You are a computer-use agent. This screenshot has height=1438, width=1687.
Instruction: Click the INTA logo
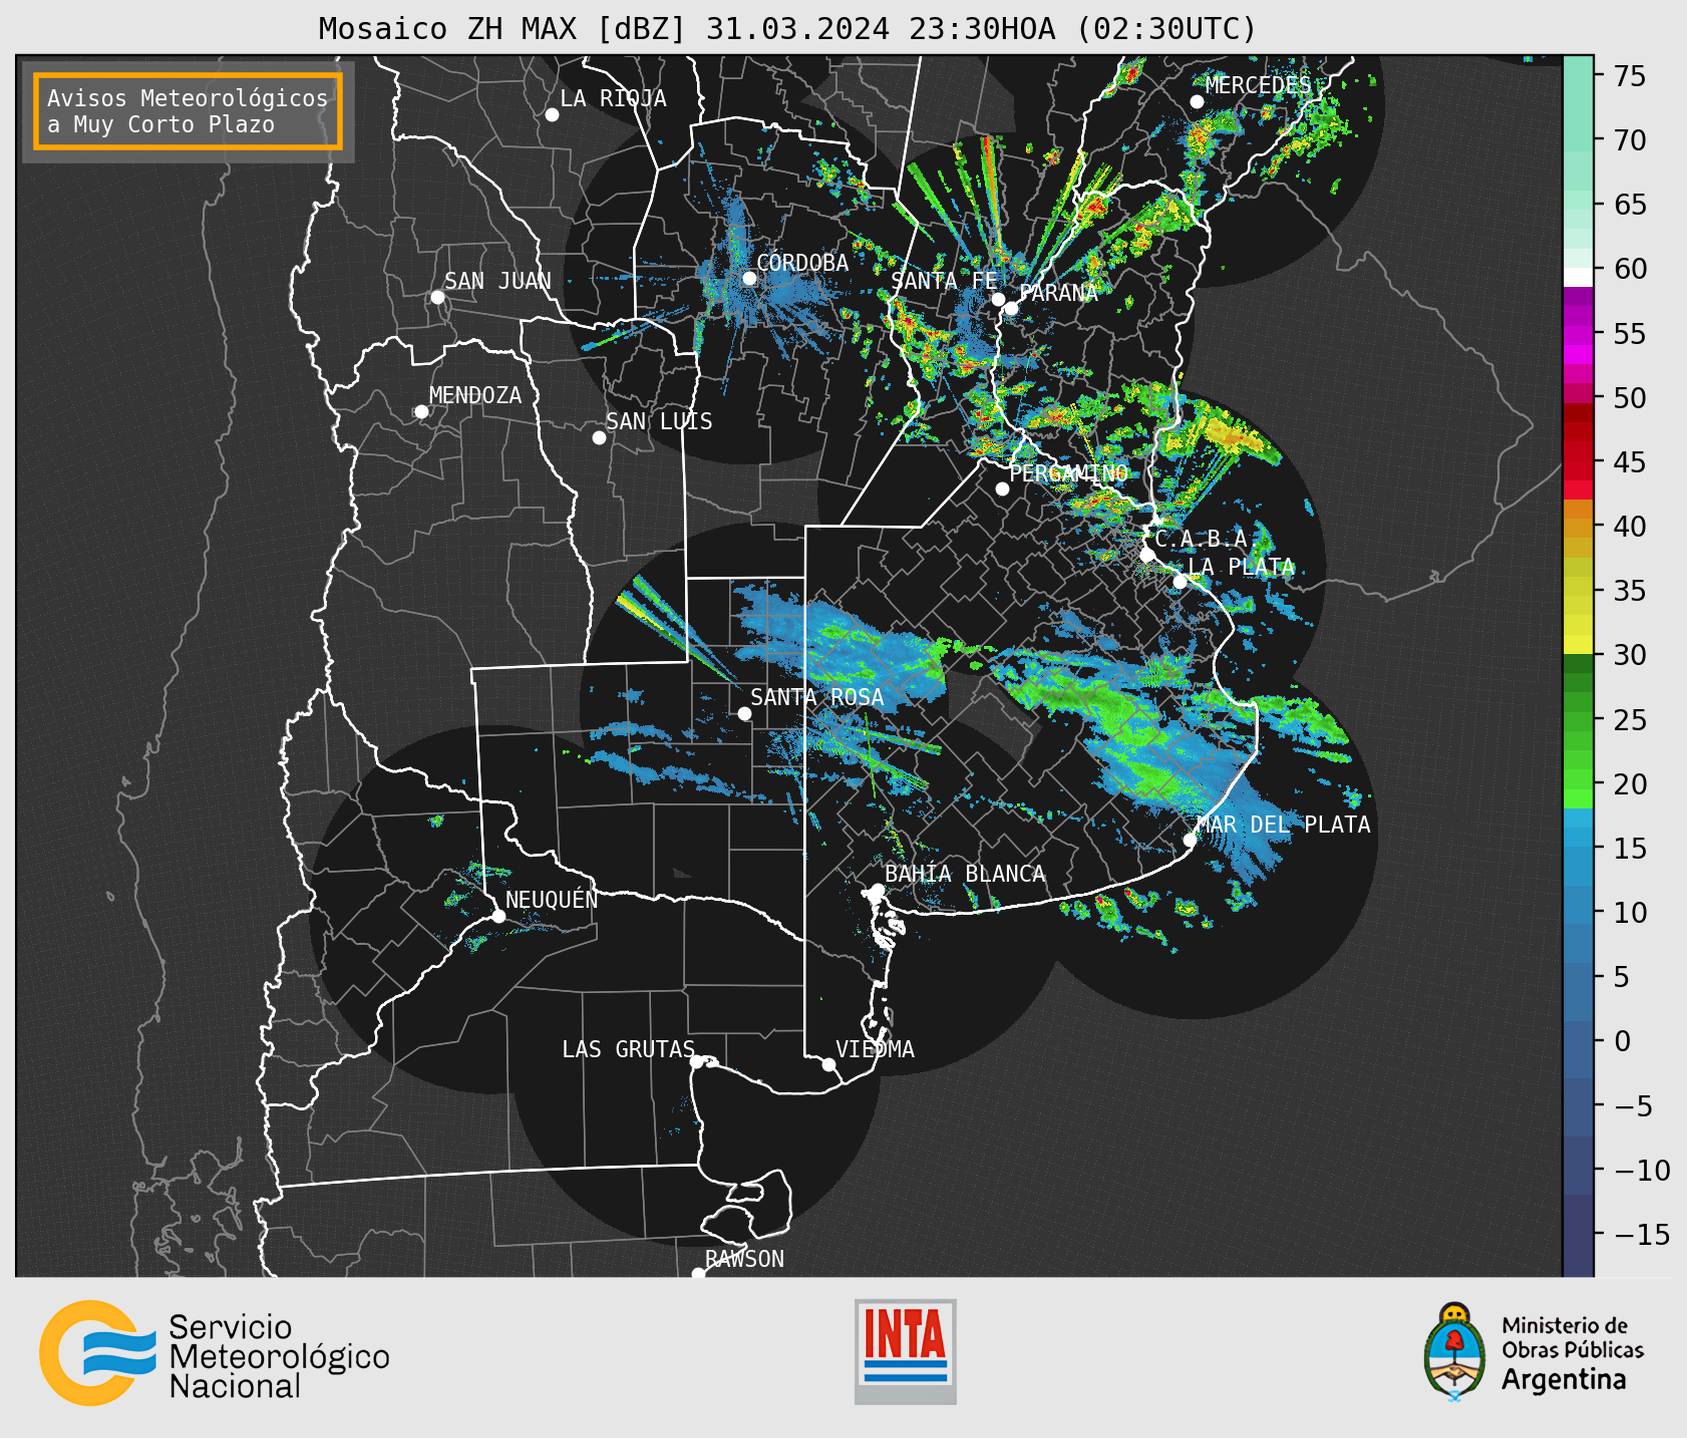point(905,1351)
